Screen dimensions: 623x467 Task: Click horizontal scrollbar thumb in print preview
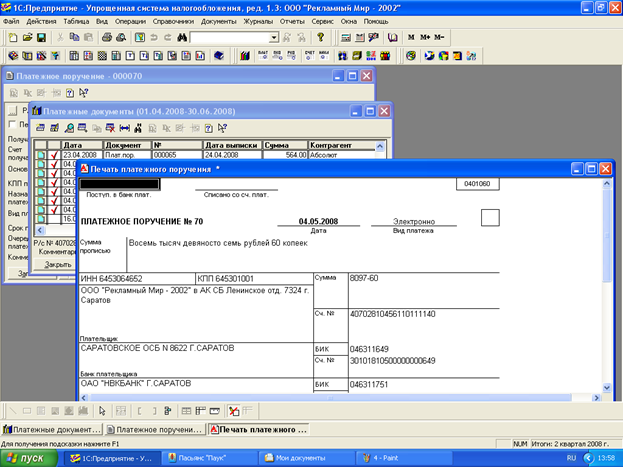click(331, 397)
